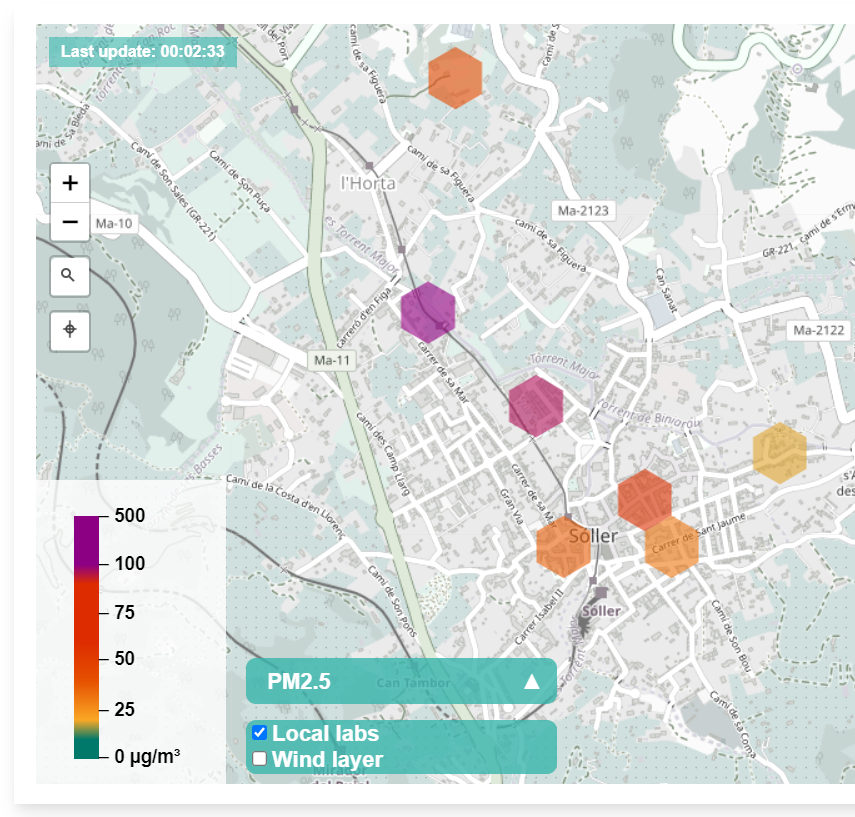
Task: Enable the Wind layer checkbox
Action: (260, 759)
